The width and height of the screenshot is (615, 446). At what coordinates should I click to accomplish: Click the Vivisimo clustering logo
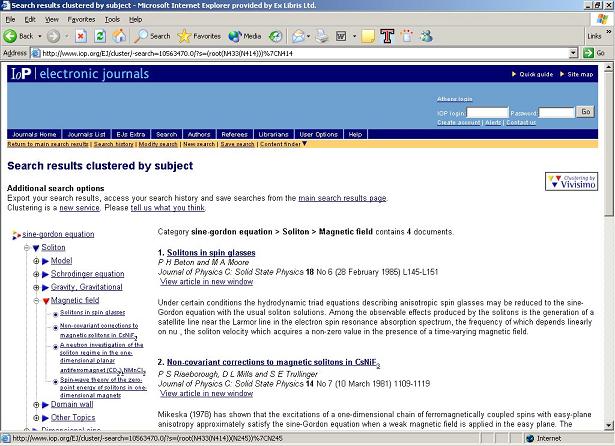point(571,182)
